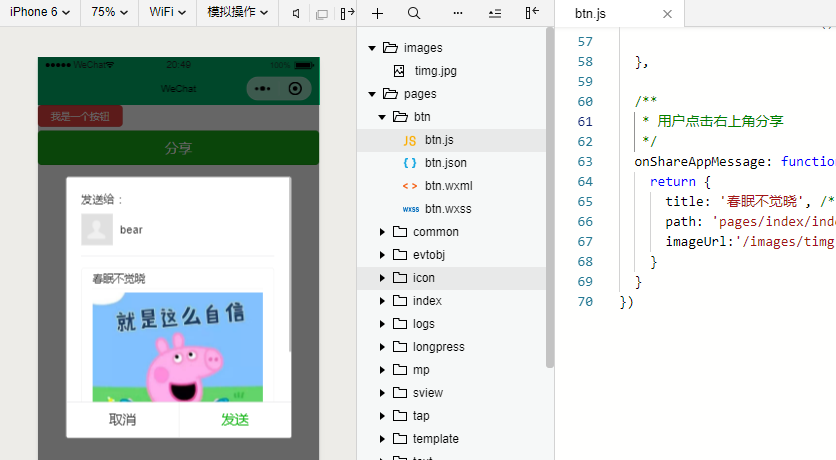Open the 75% zoom dropdown
The image size is (836, 460).
109,12
